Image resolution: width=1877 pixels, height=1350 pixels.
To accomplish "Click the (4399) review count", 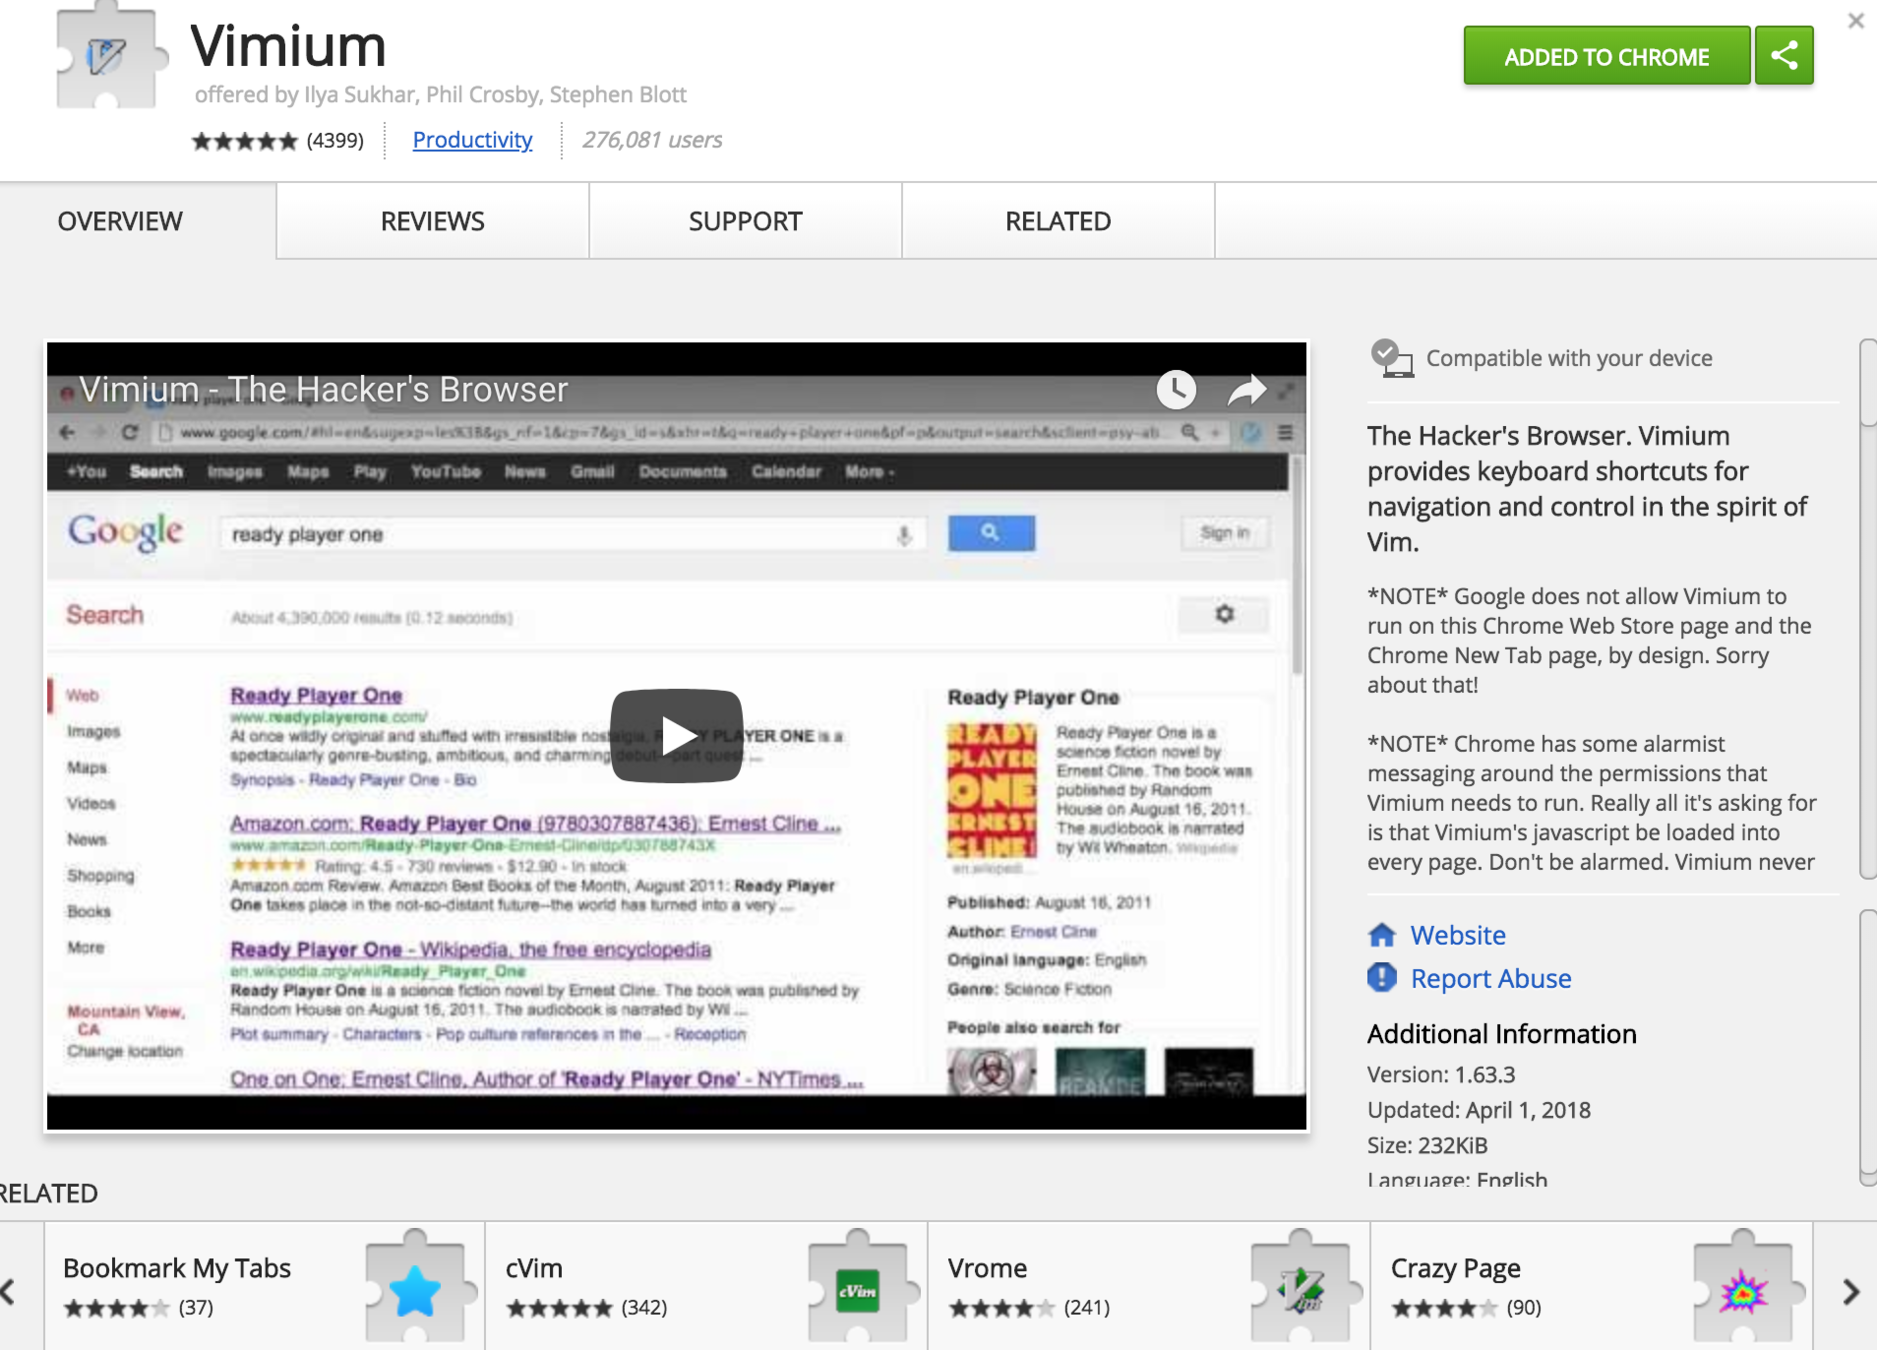I will tap(335, 140).
